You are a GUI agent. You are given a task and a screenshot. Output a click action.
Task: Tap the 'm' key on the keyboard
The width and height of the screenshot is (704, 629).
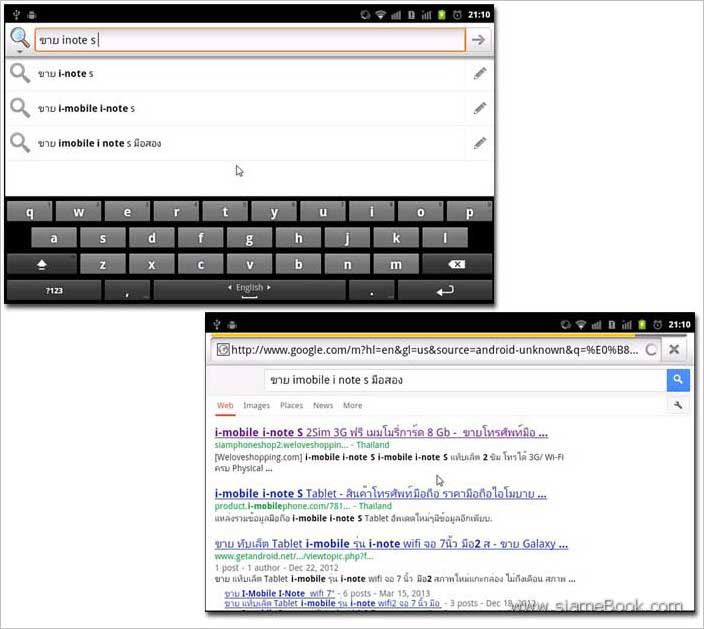pos(396,264)
